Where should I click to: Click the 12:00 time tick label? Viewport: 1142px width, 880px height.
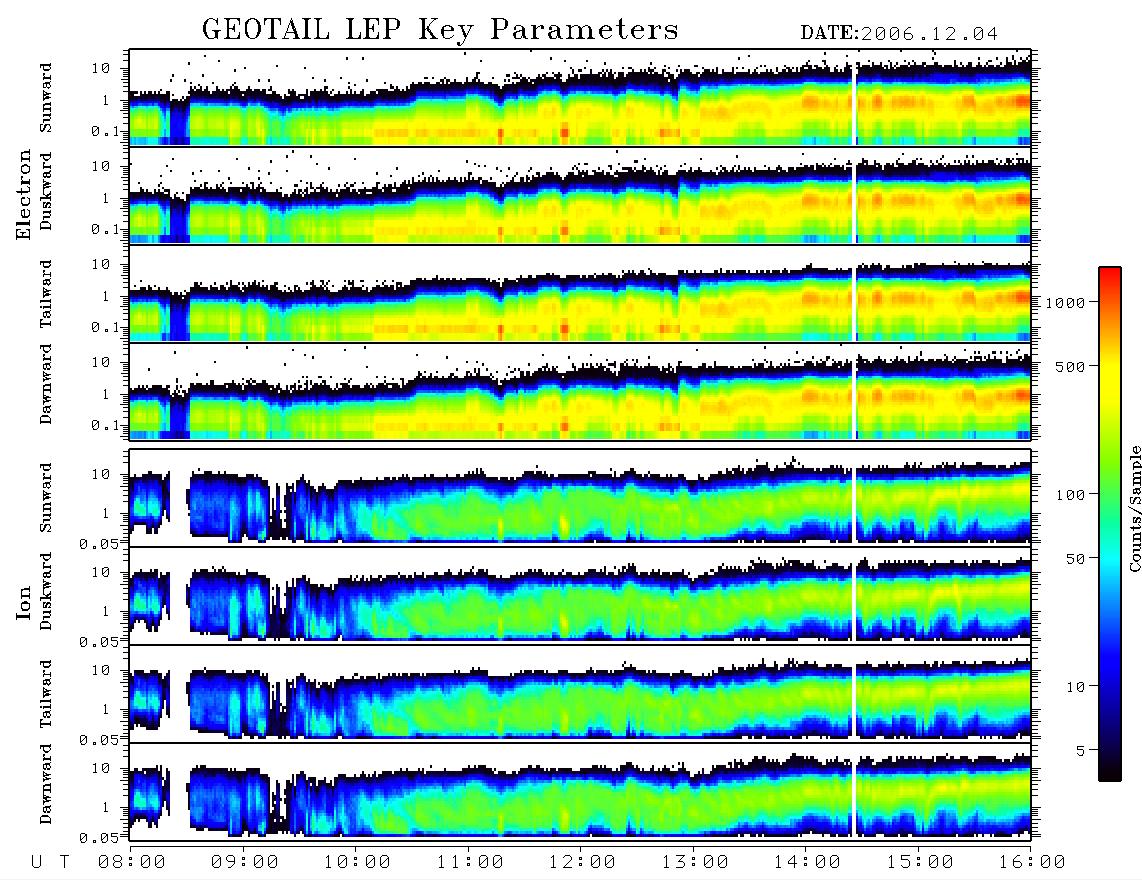[x=582, y=863]
